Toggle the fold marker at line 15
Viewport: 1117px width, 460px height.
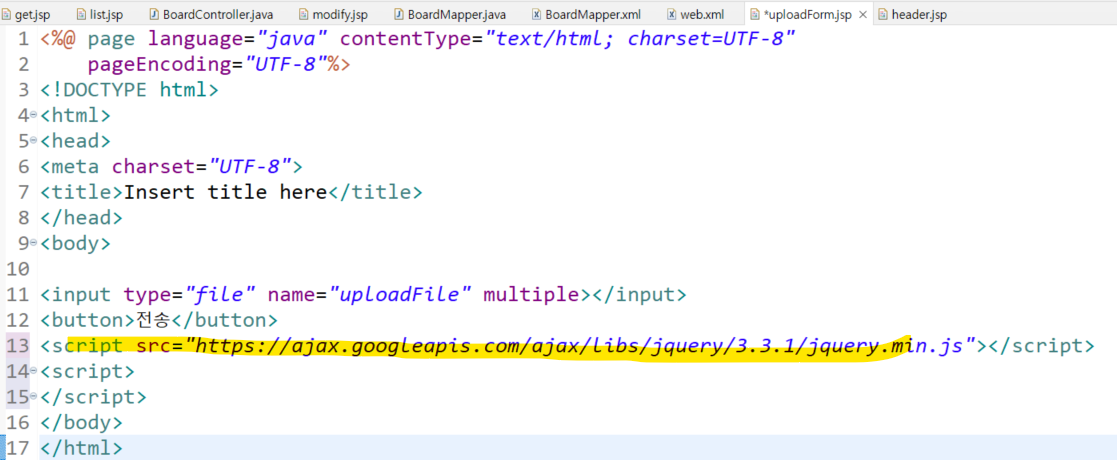tap(33, 397)
